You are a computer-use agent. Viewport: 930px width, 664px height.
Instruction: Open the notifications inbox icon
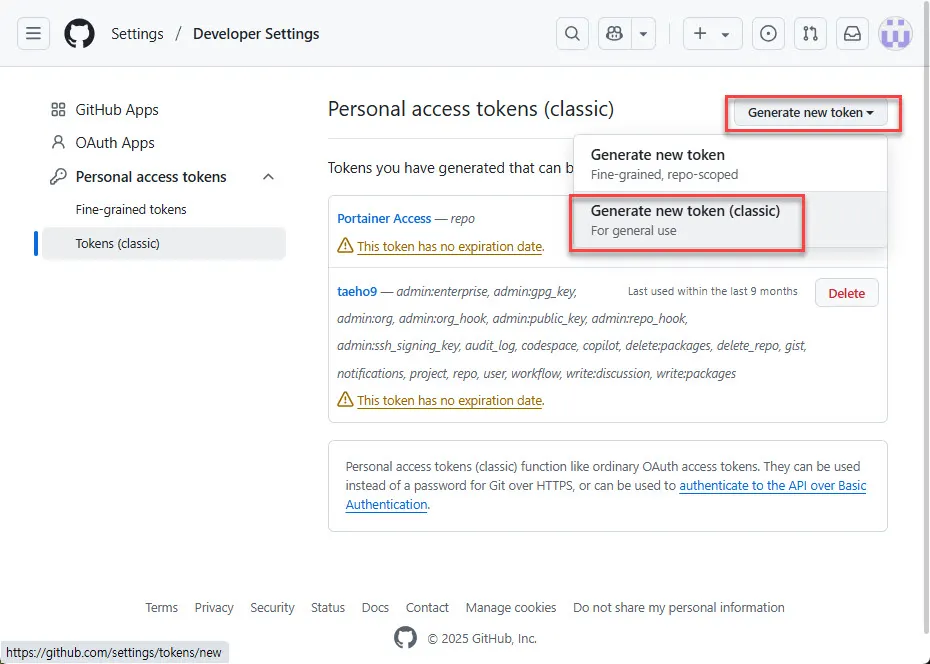pyautogui.click(x=852, y=34)
